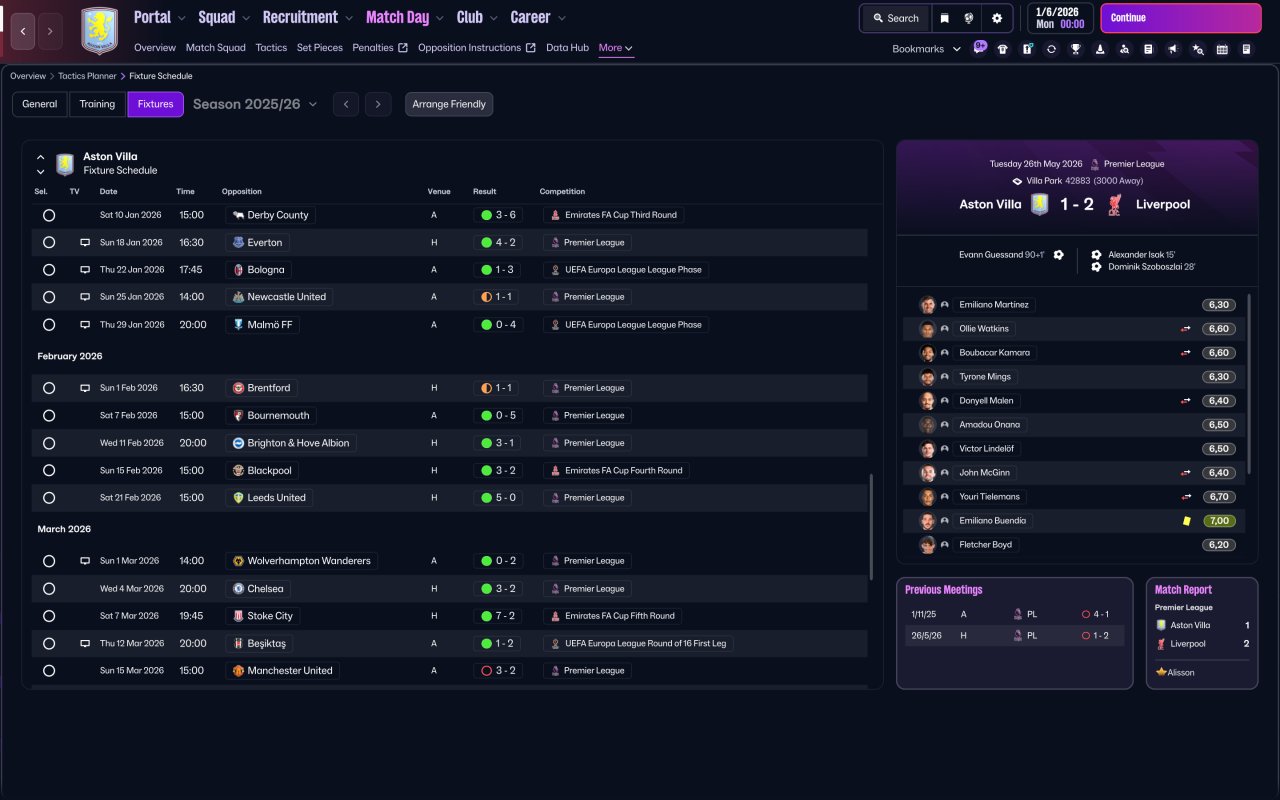Open the settings gear icon

click(x=997, y=18)
